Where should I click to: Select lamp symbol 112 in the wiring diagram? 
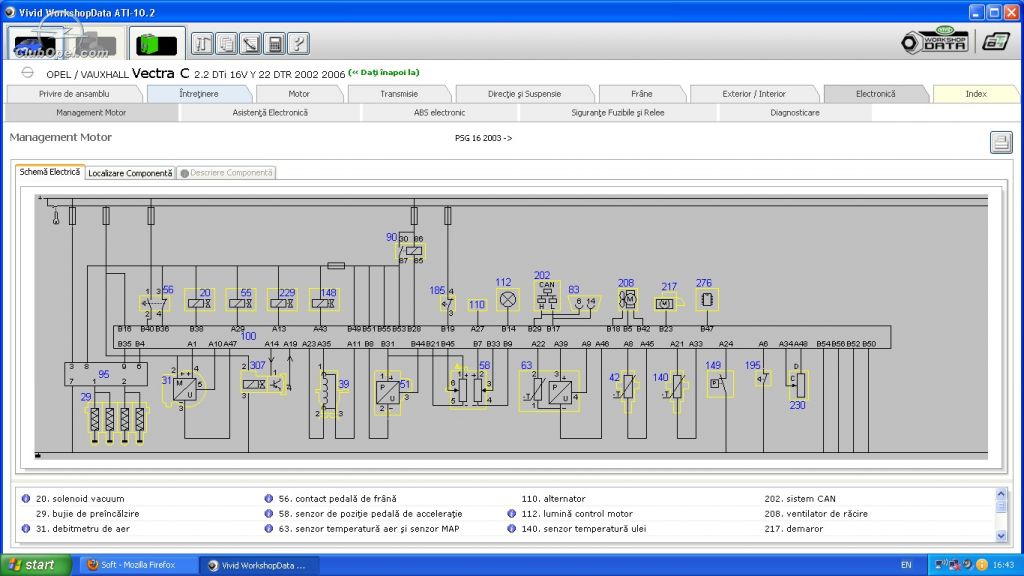click(x=507, y=300)
